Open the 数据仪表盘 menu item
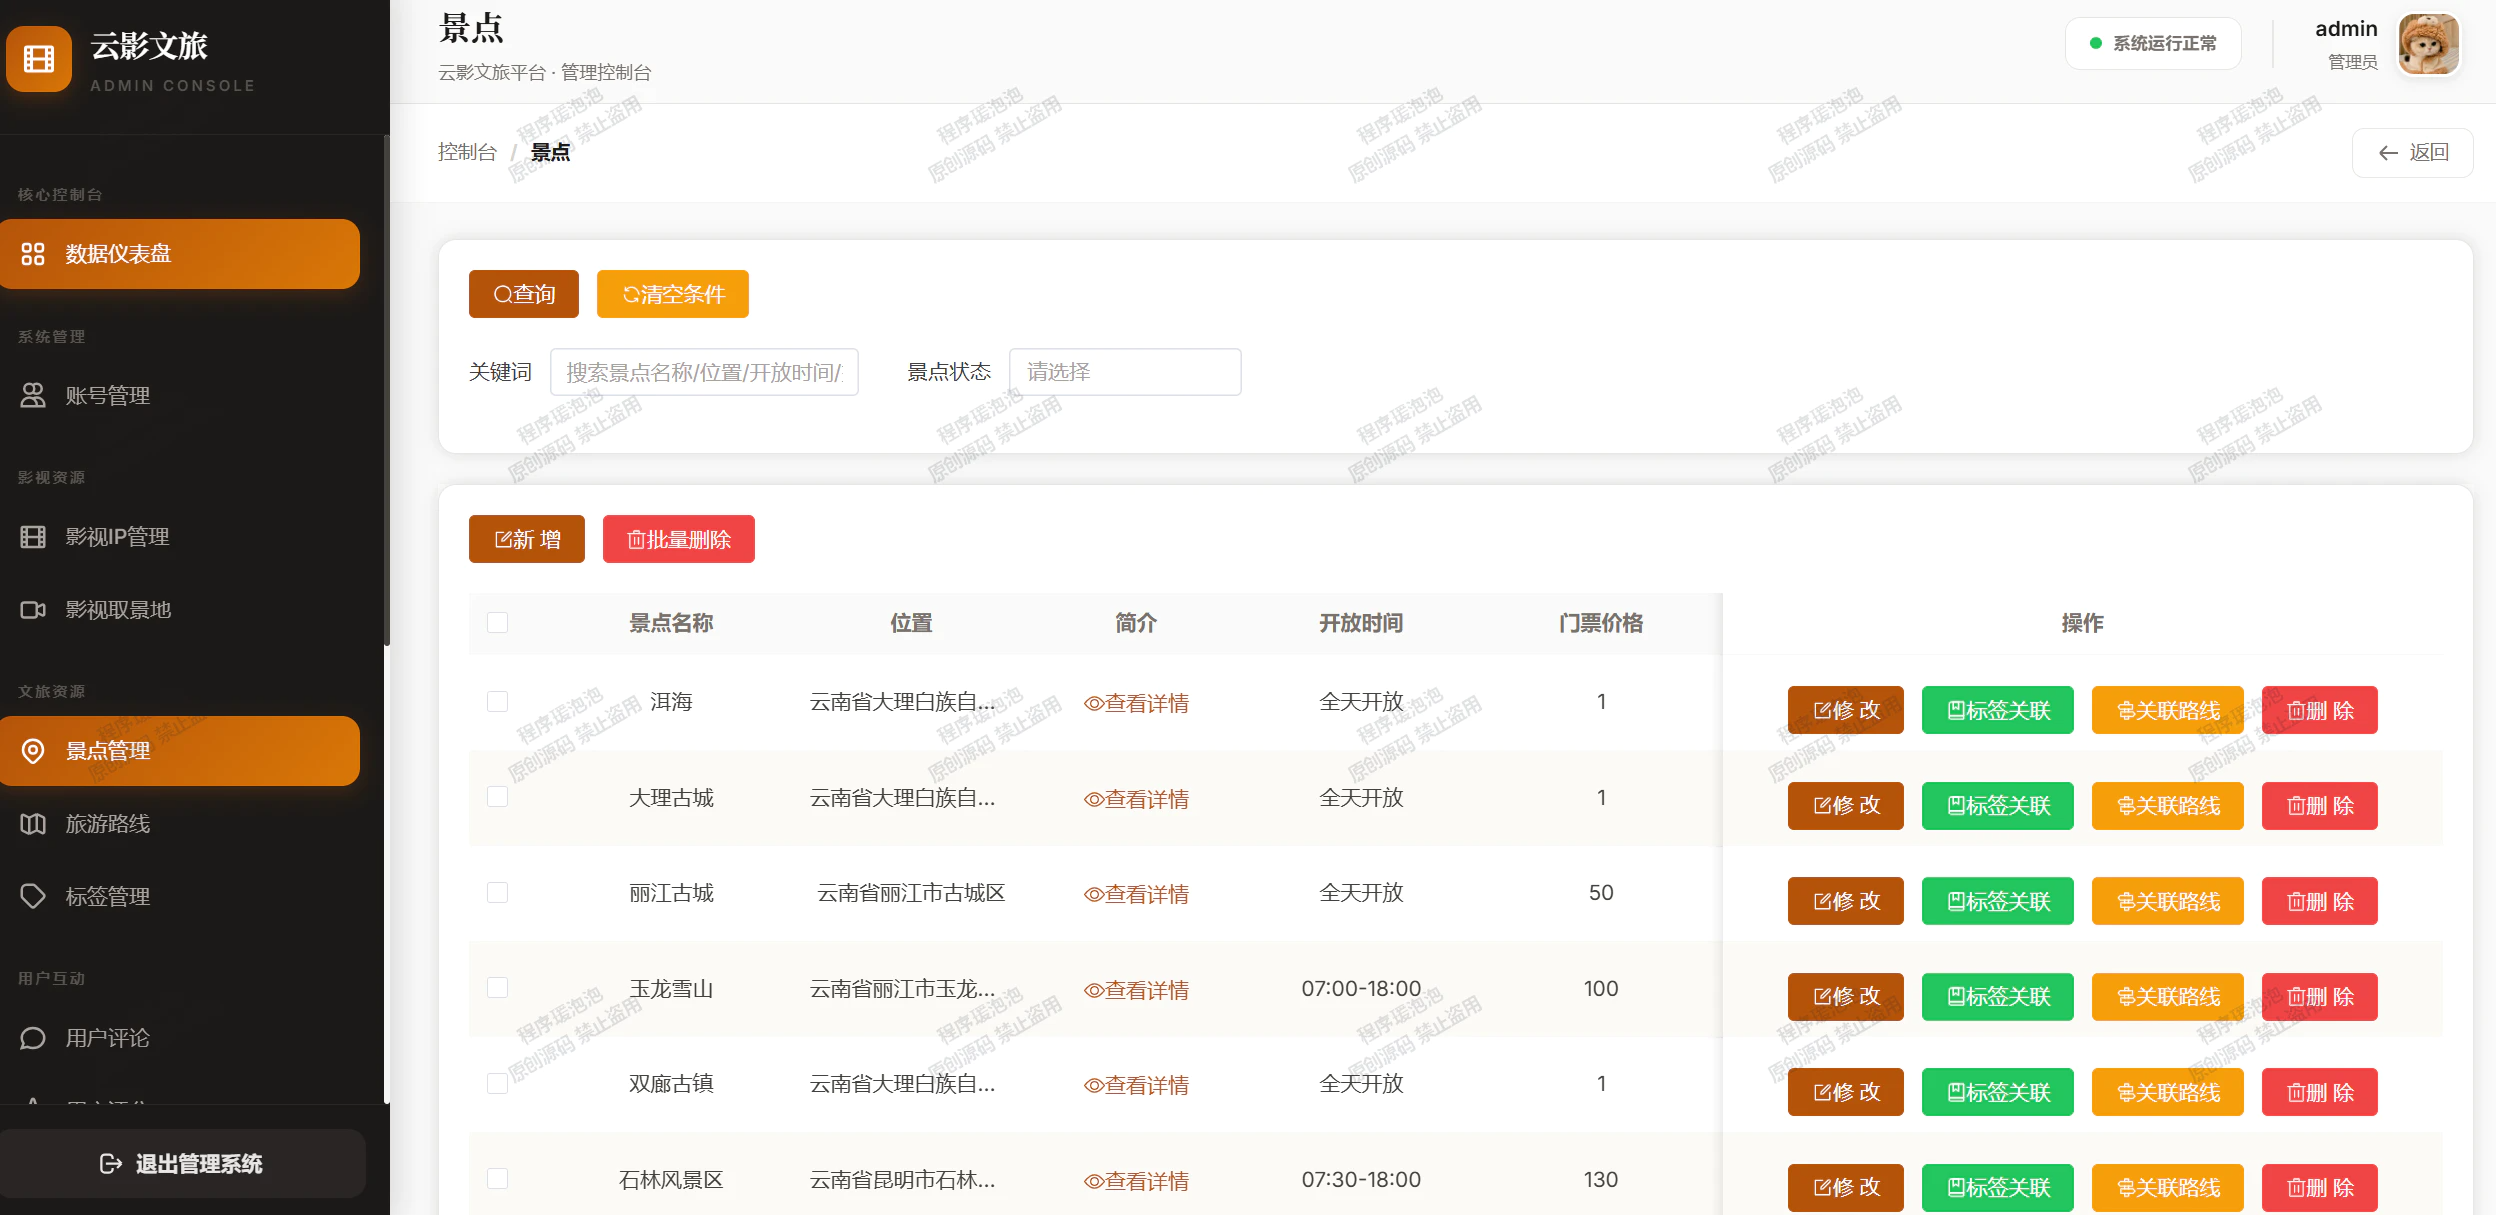Image resolution: width=2496 pixels, height=1215 pixels. click(180, 254)
